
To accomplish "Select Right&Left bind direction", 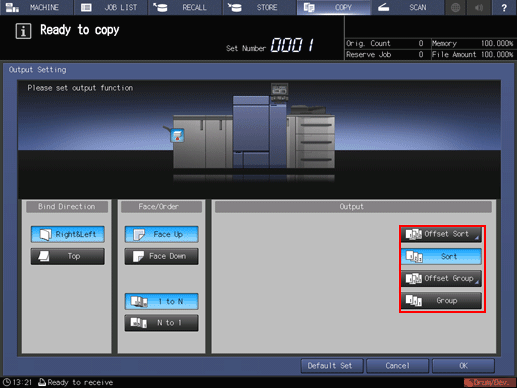I will coord(68,234).
